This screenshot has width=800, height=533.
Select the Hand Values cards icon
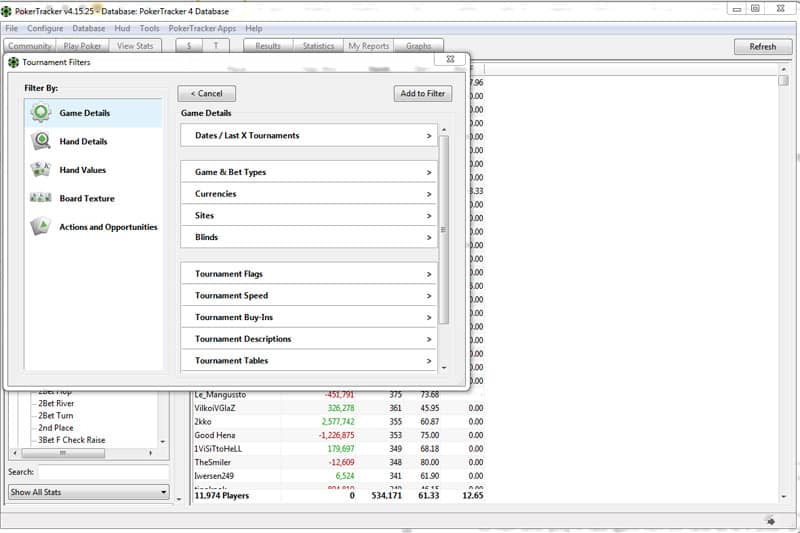[x=41, y=169]
